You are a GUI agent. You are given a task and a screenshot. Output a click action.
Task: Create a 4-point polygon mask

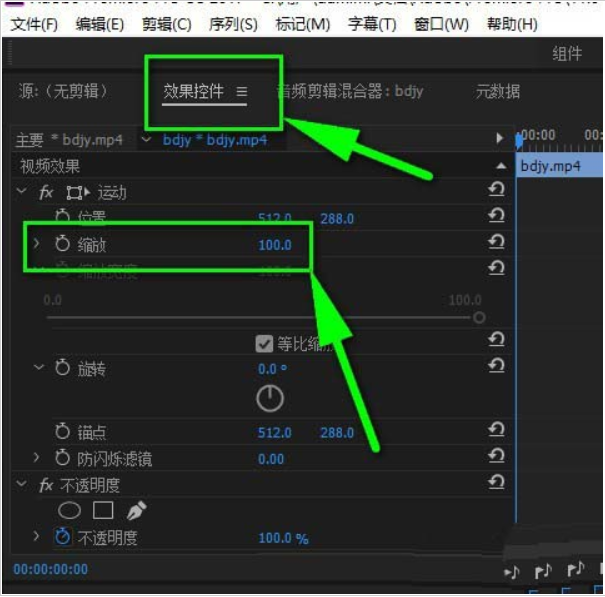pos(103,510)
